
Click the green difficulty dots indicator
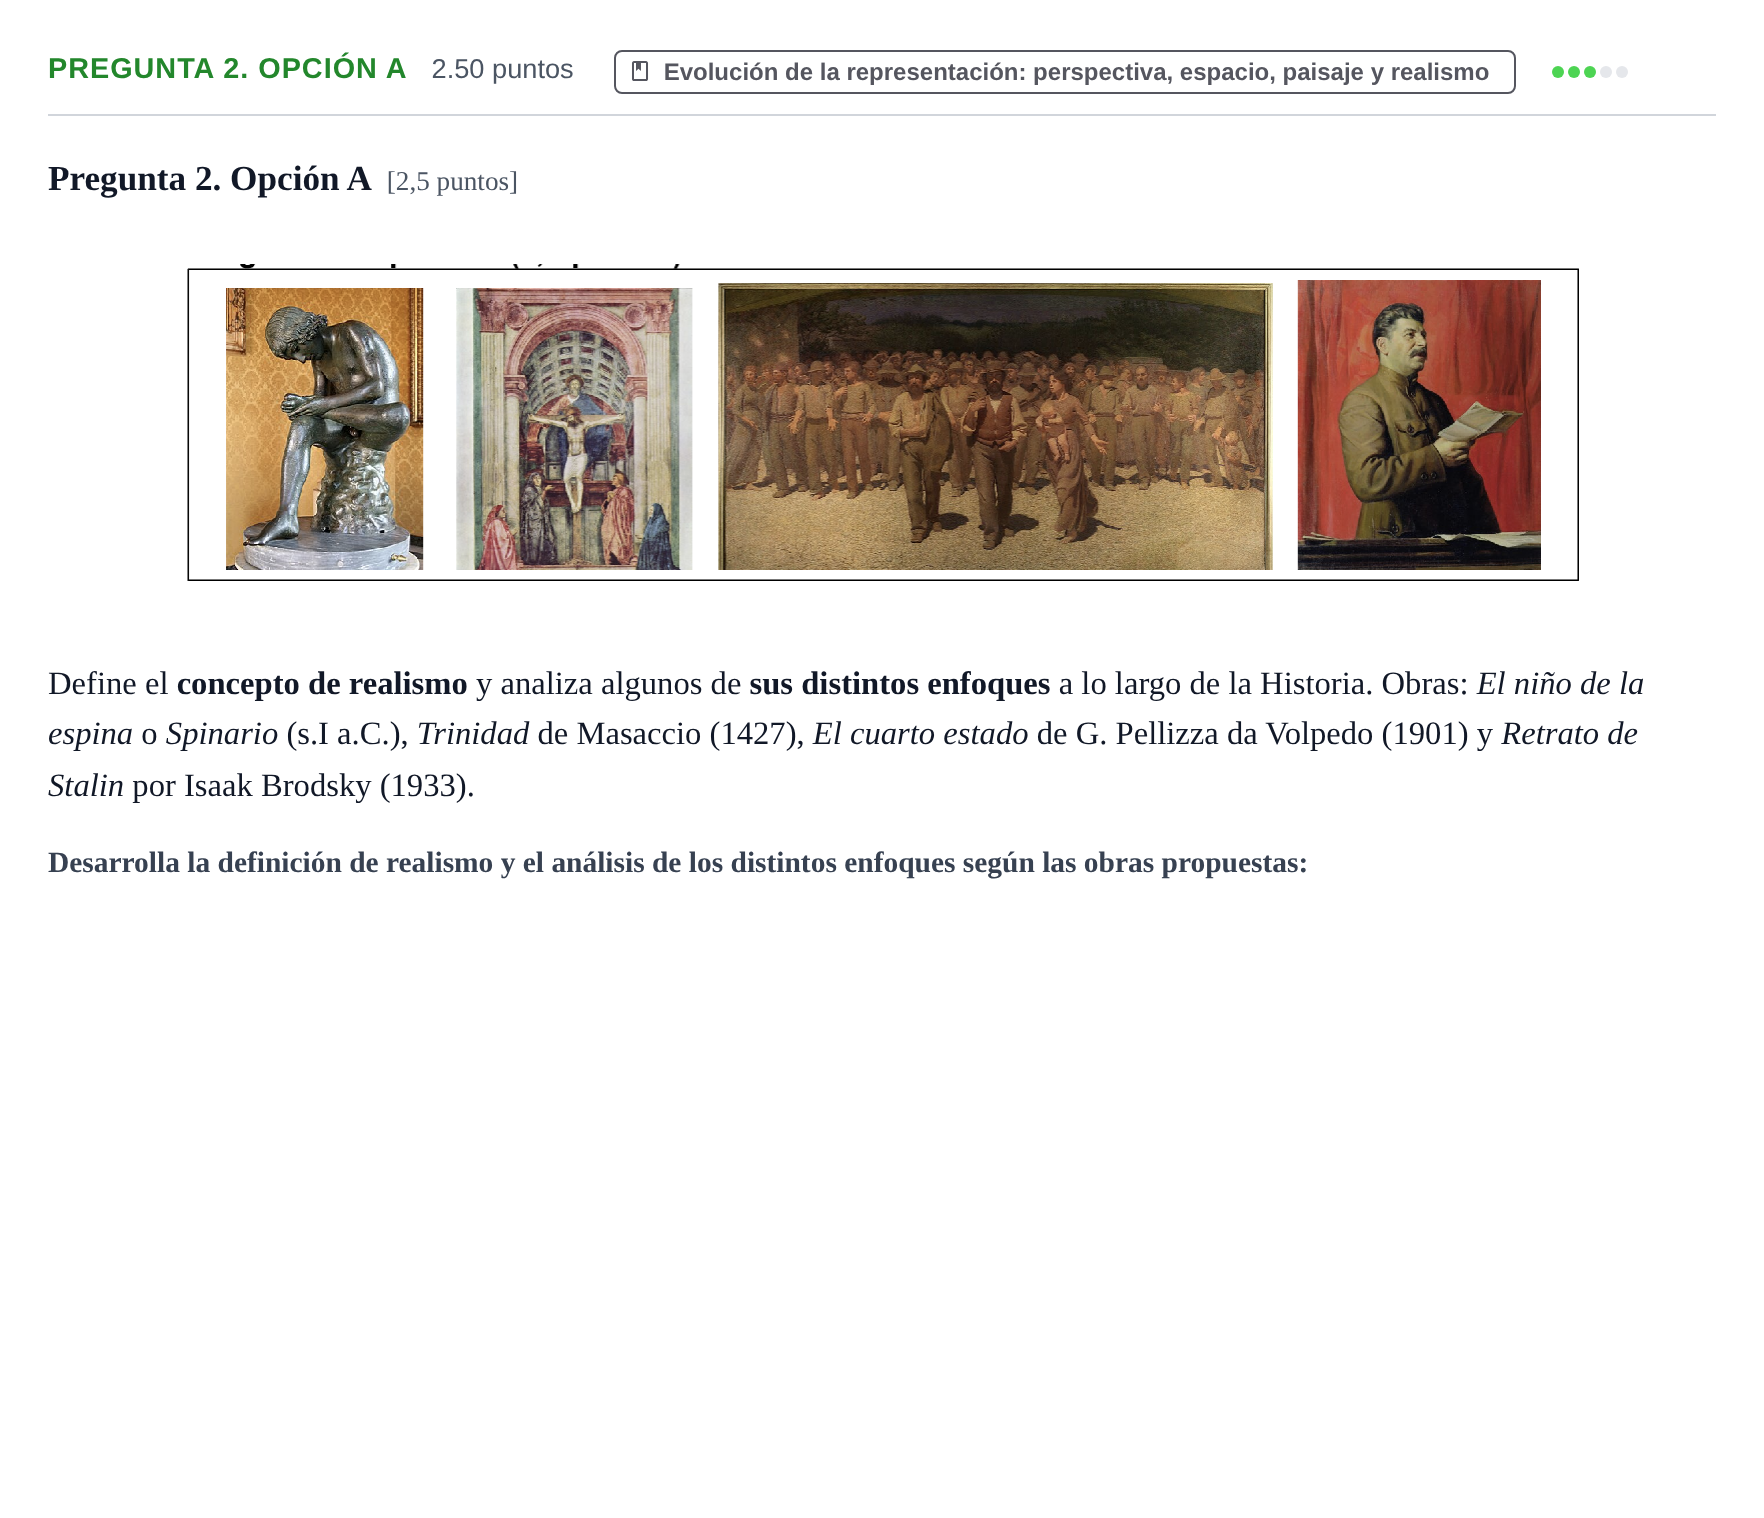tap(1589, 72)
